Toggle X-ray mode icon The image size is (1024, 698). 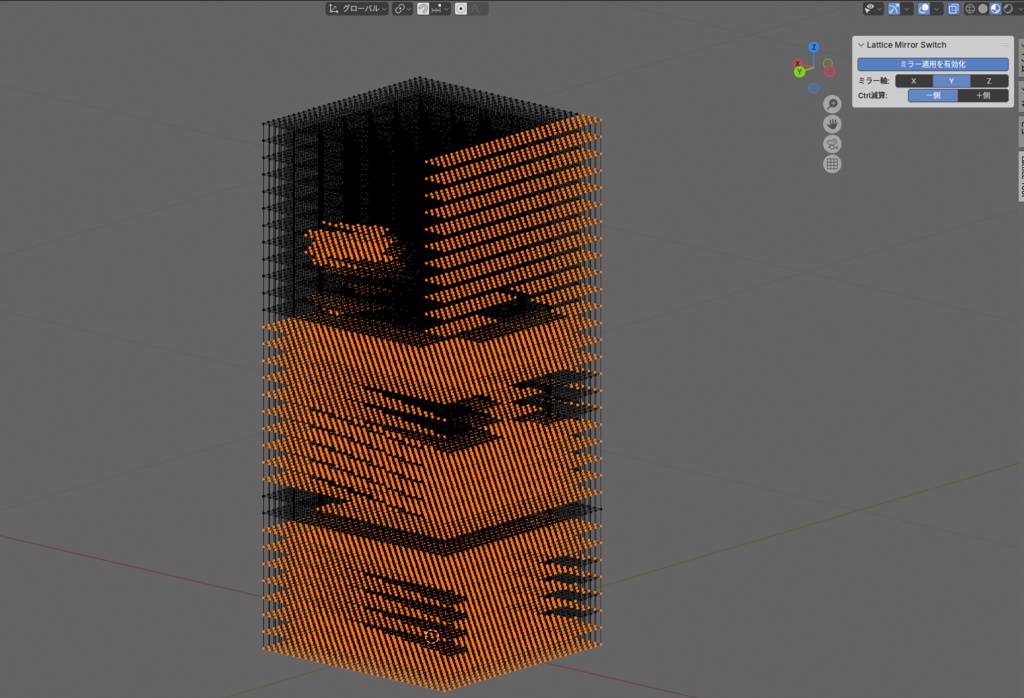[953, 8]
